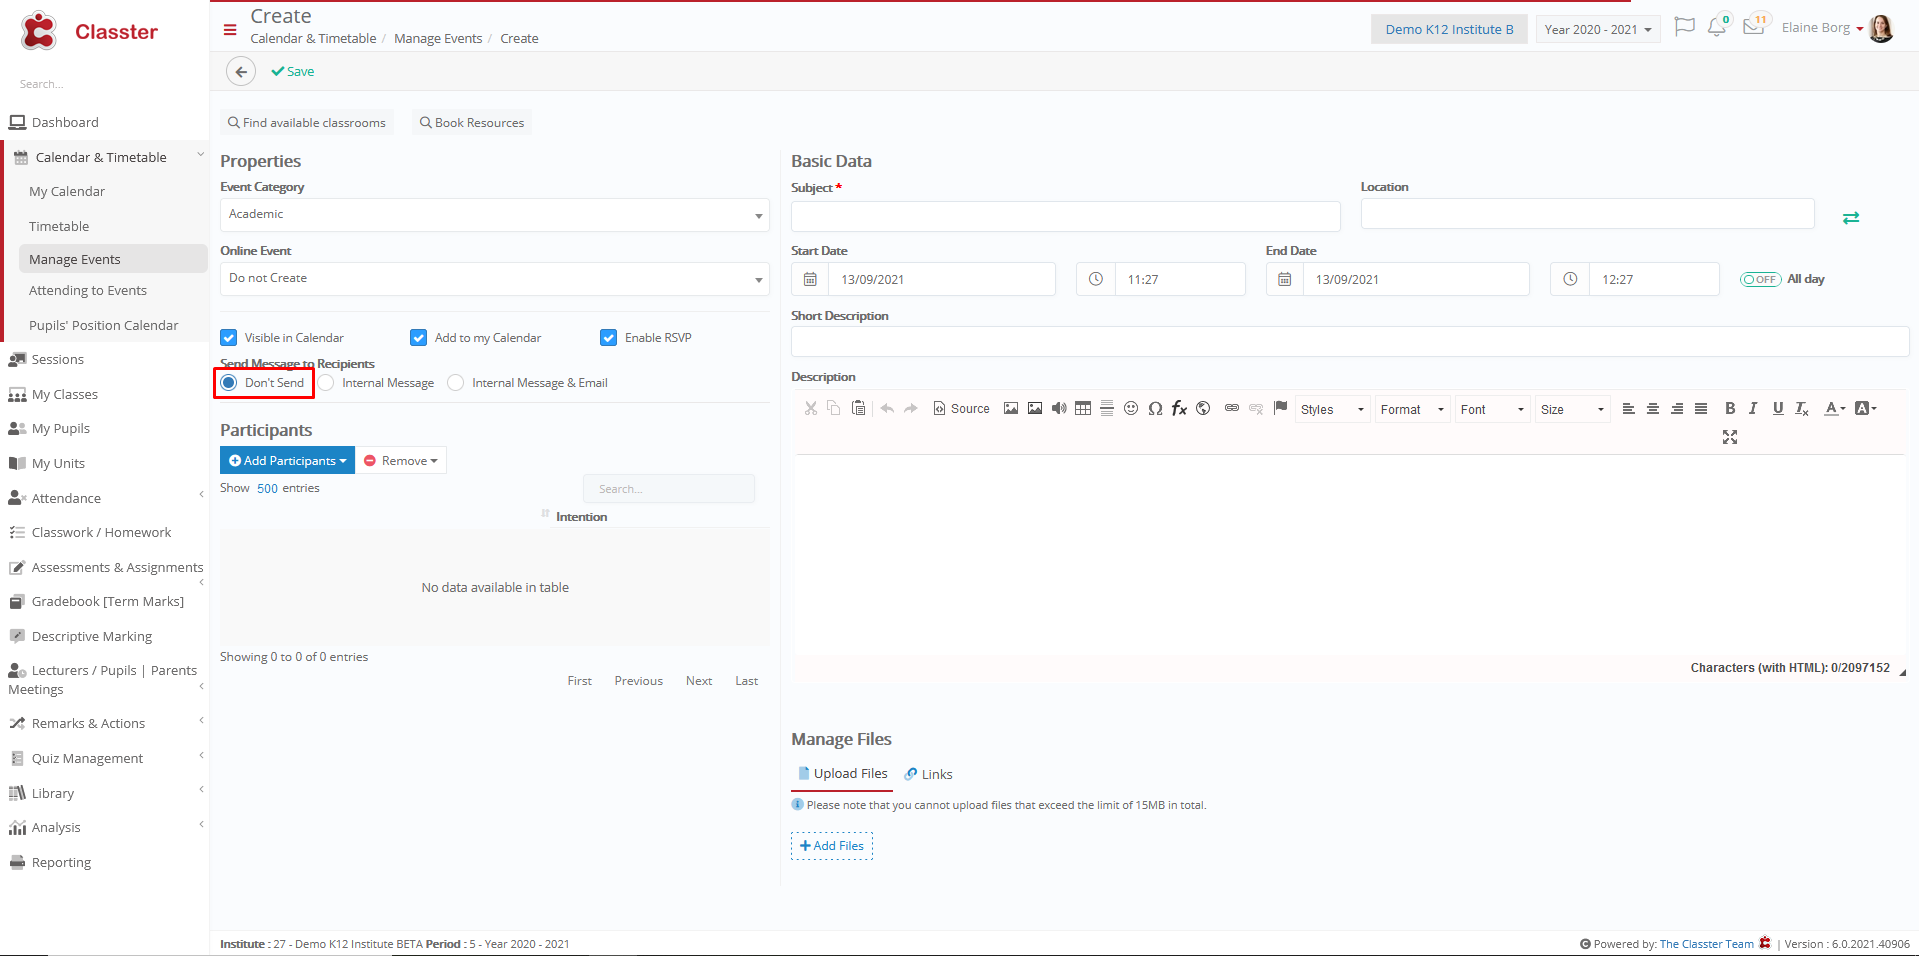Viewport: 1919px width, 956px height.
Task: Open the Start Date calendar icon
Action: click(810, 279)
